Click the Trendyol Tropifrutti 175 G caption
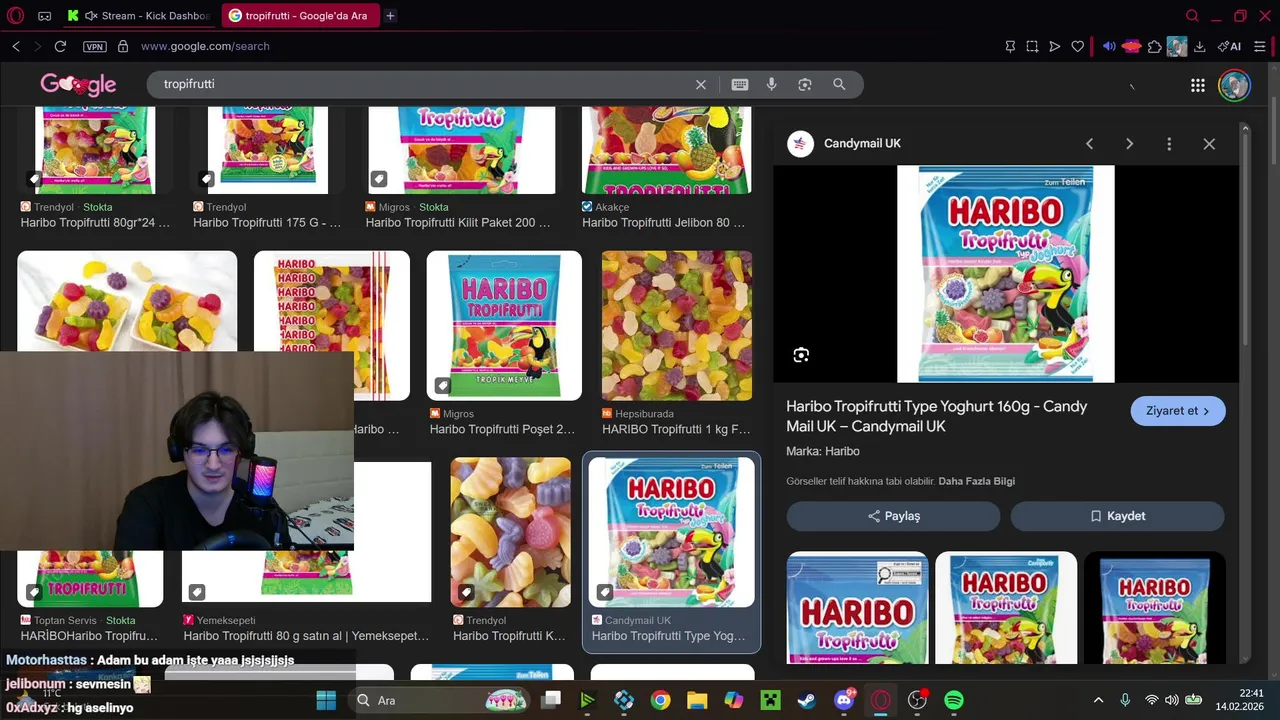Viewport: 1280px width, 720px height. (267, 223)
